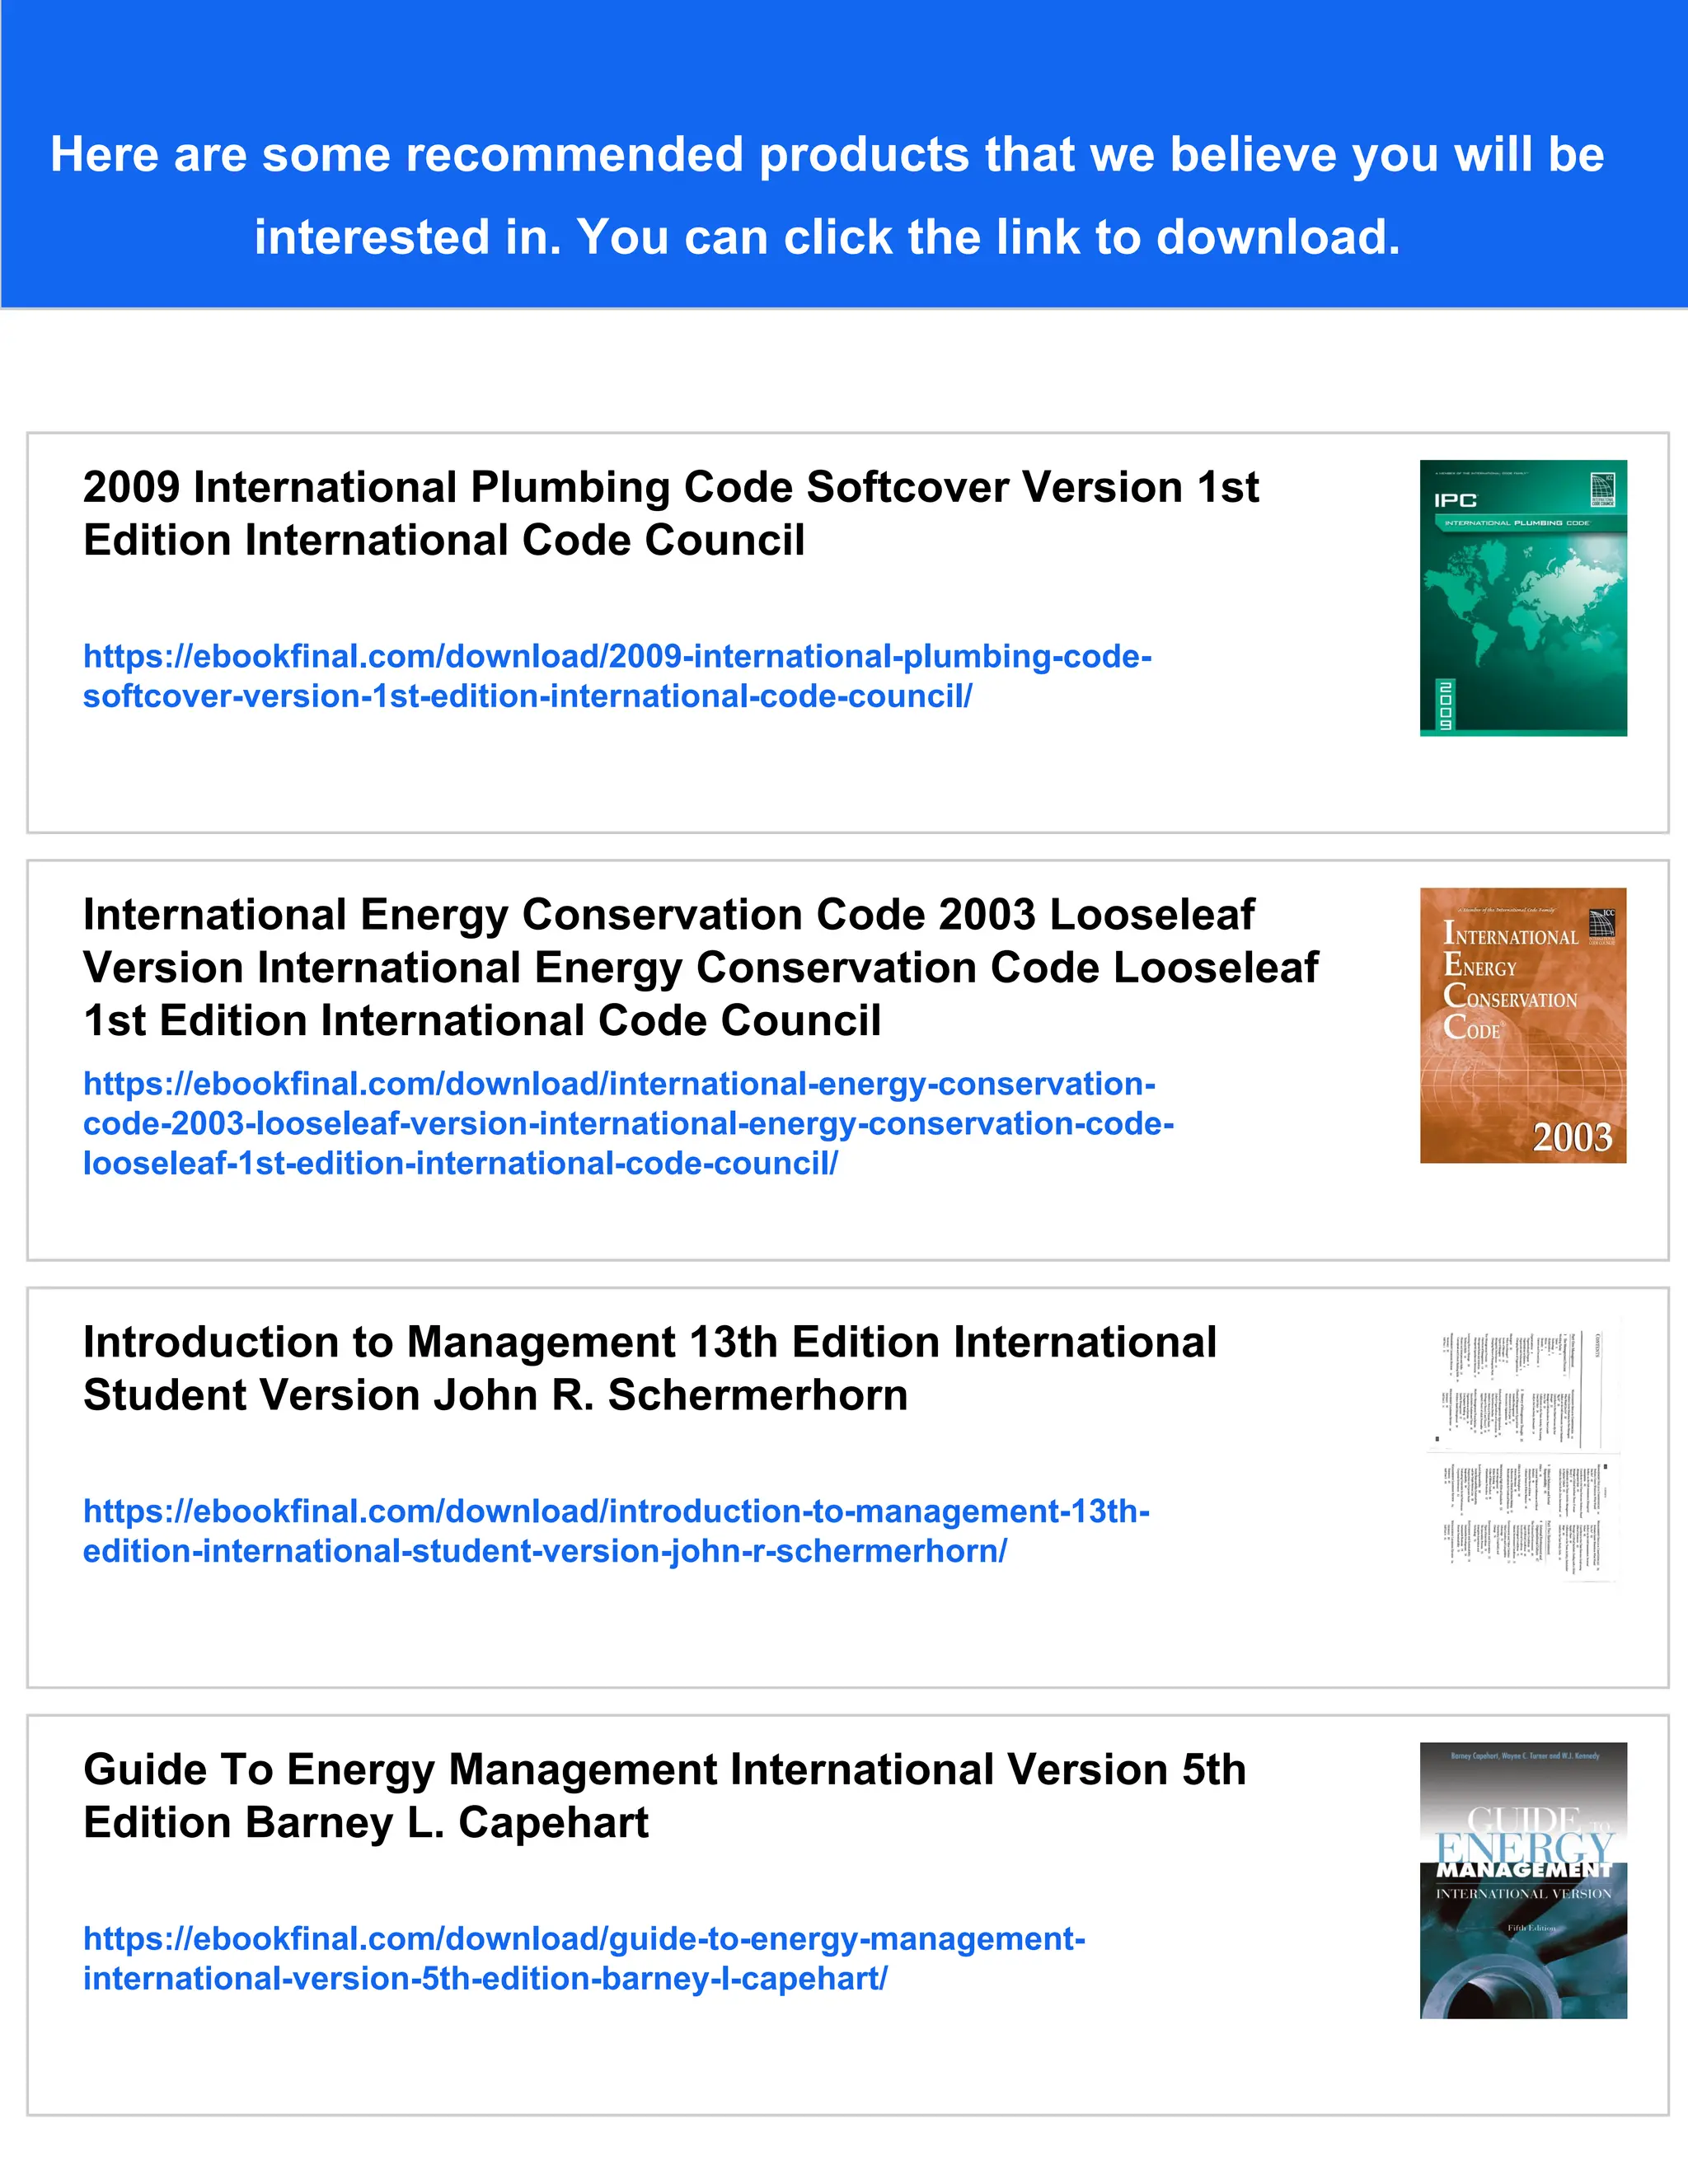Follow the Guide To Energy Management download link
Screen dimensions: 1688x2184
pos(584,1958)
